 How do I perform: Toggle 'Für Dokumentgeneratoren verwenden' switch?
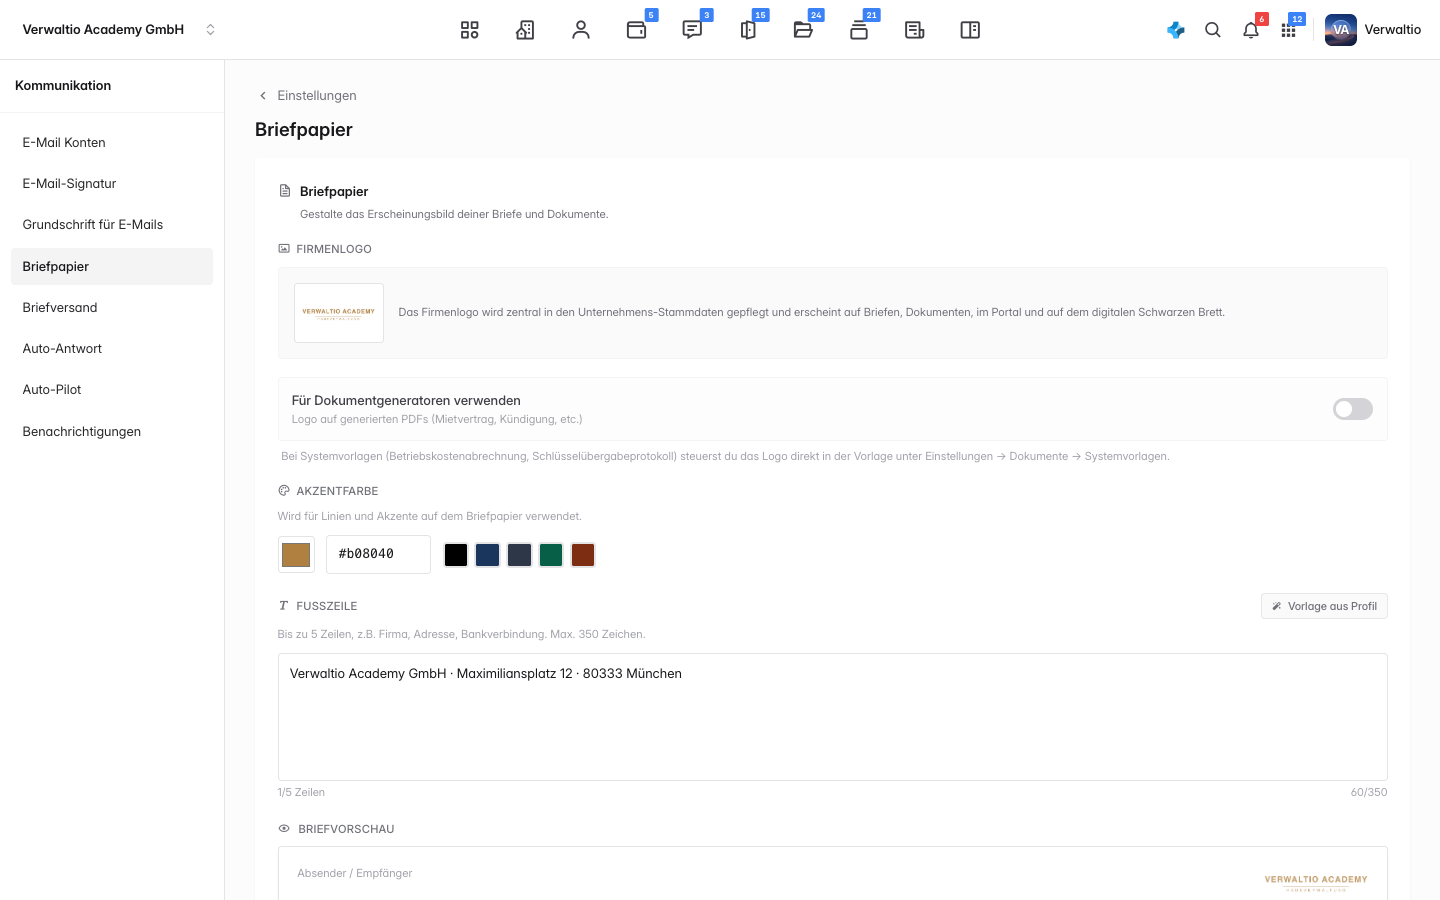pyautogui.click(x=1353, y=409)
